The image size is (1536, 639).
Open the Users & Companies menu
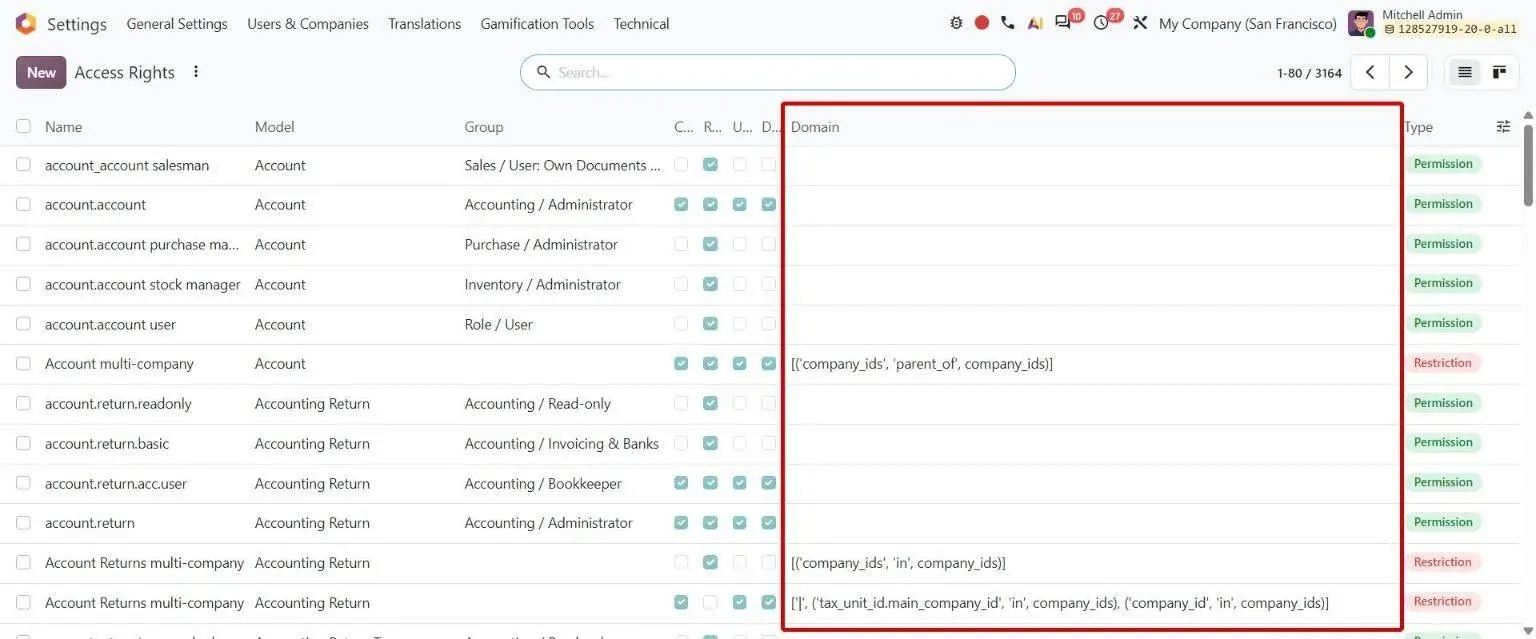click(308, 23)
